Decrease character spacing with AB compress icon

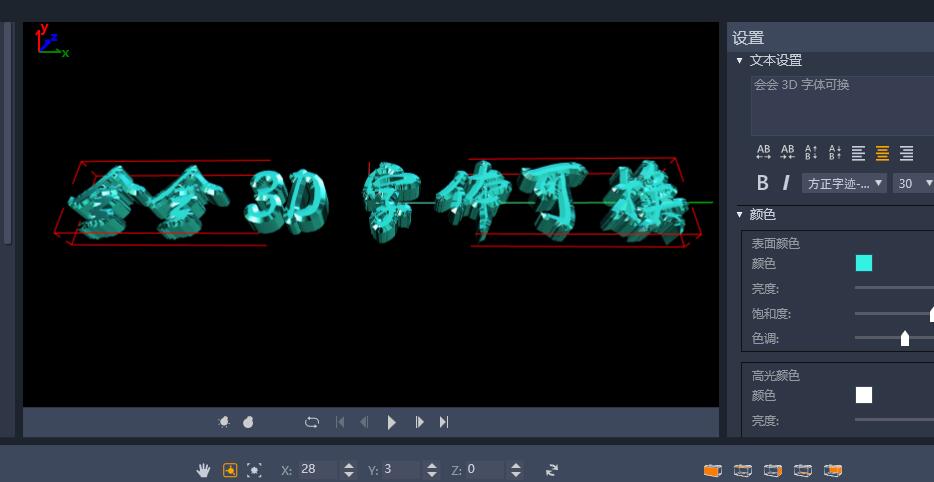(787, 153)
